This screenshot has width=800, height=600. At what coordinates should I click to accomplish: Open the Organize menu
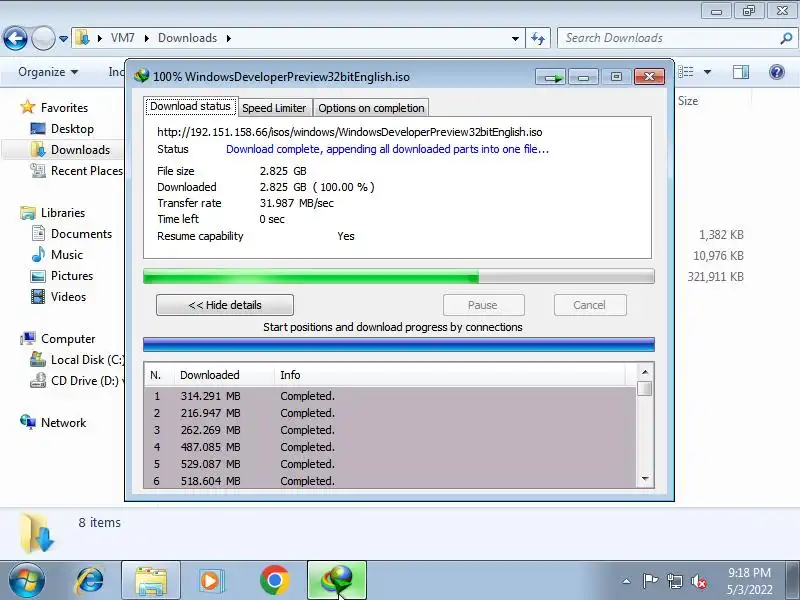click(x=48, y=72)
